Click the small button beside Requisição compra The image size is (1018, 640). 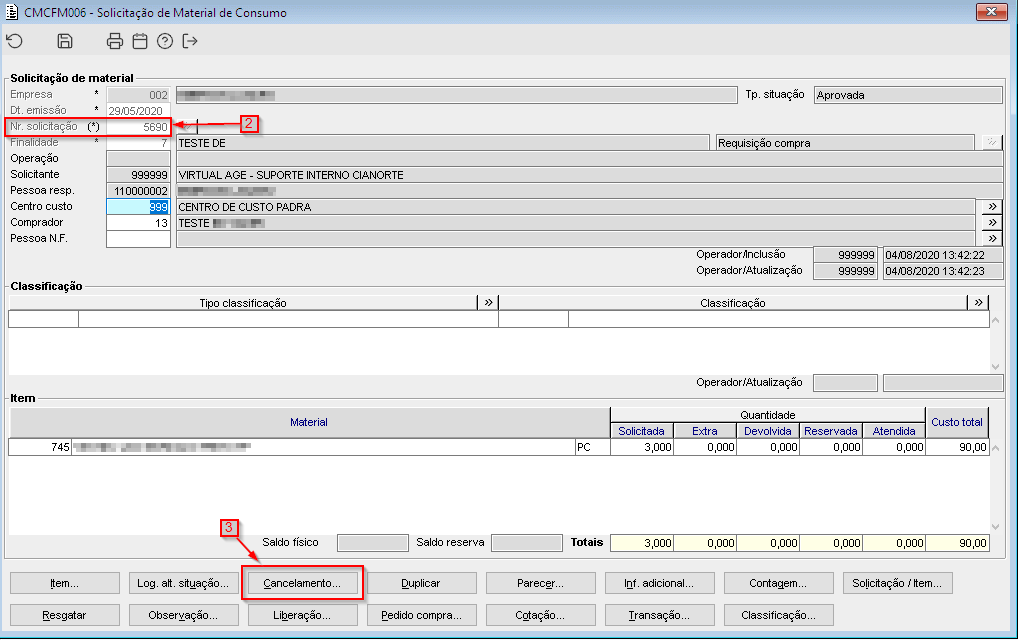(991, 142)
